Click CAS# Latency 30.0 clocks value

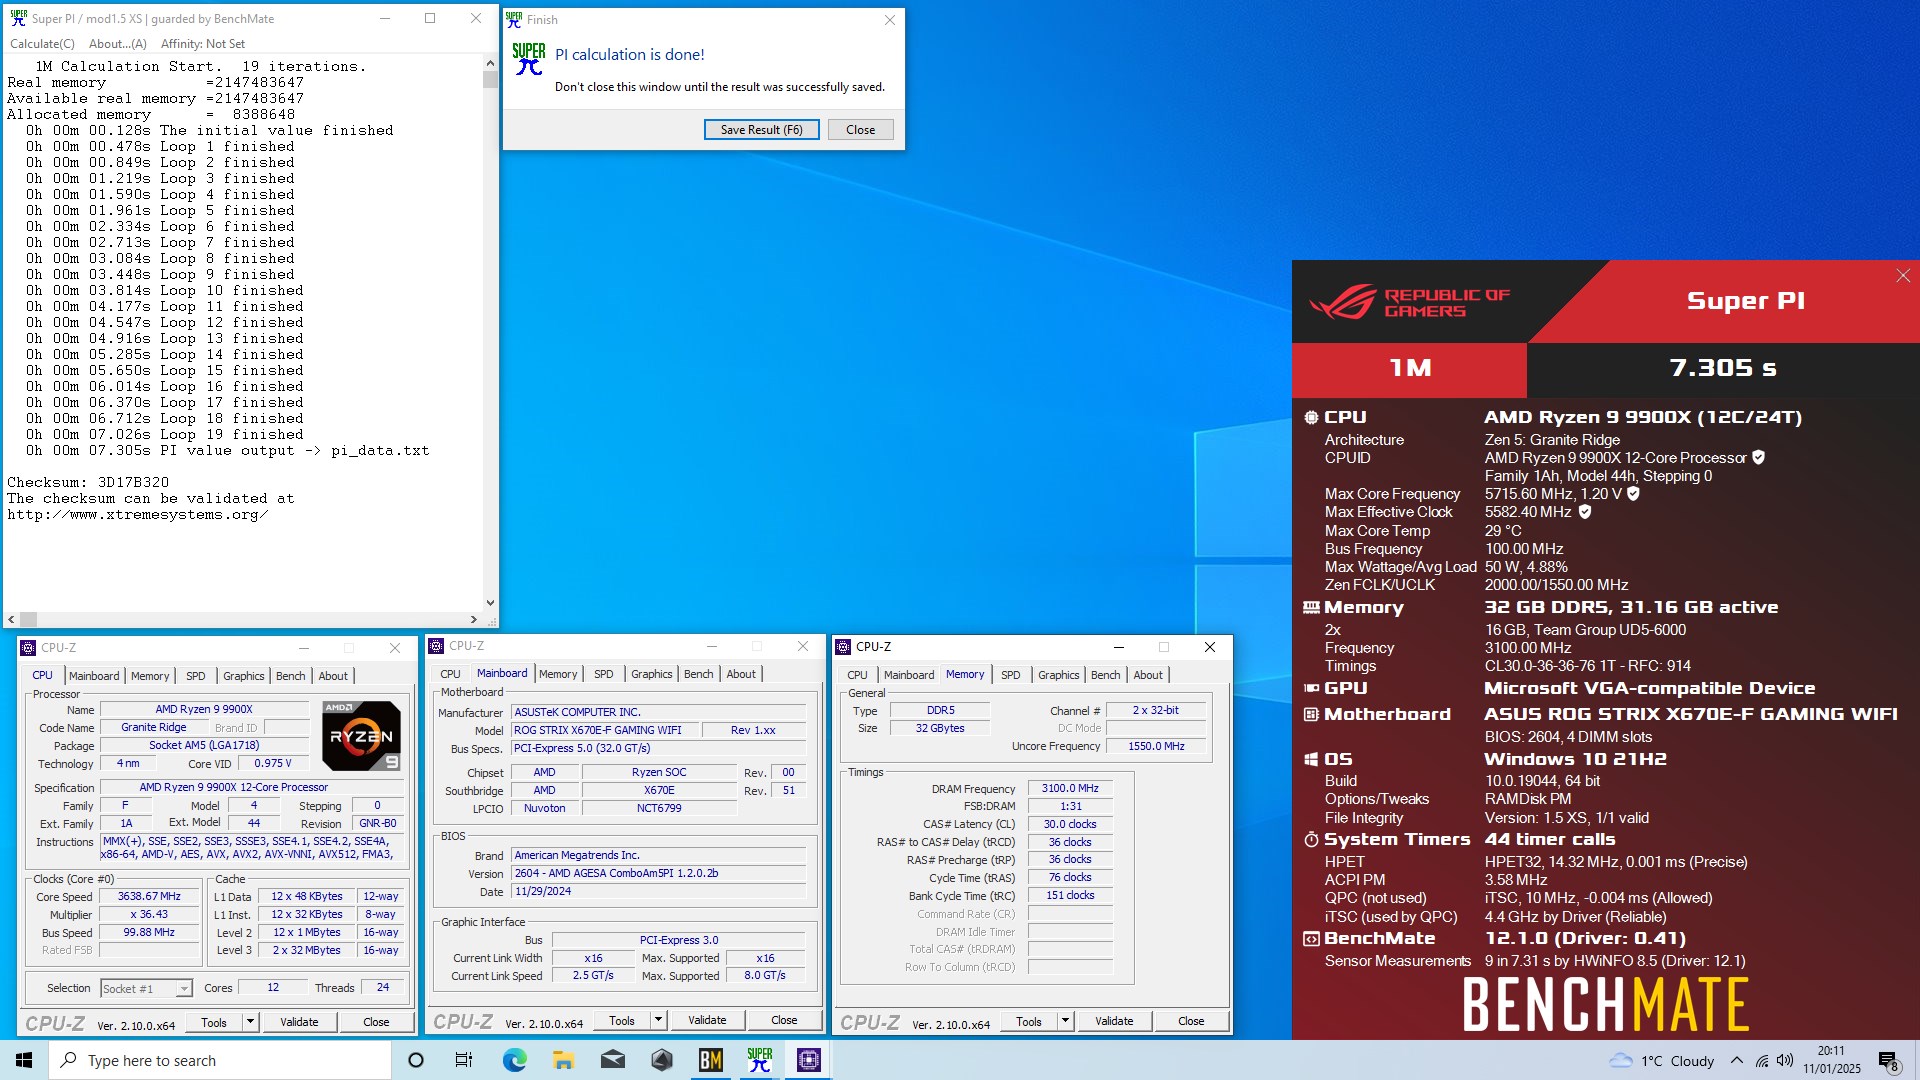(1070, 824)
